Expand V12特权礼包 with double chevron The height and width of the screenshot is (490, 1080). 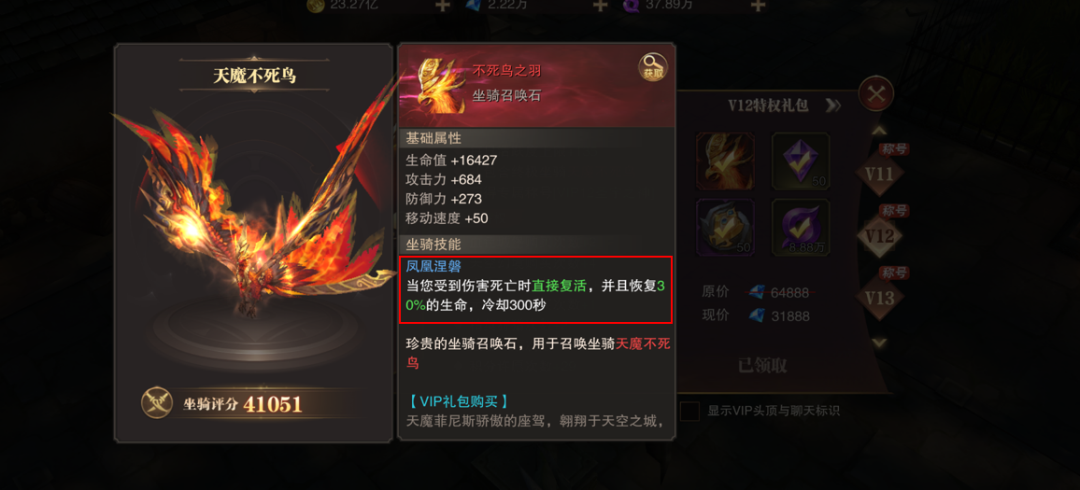click(x=833, y=106)
